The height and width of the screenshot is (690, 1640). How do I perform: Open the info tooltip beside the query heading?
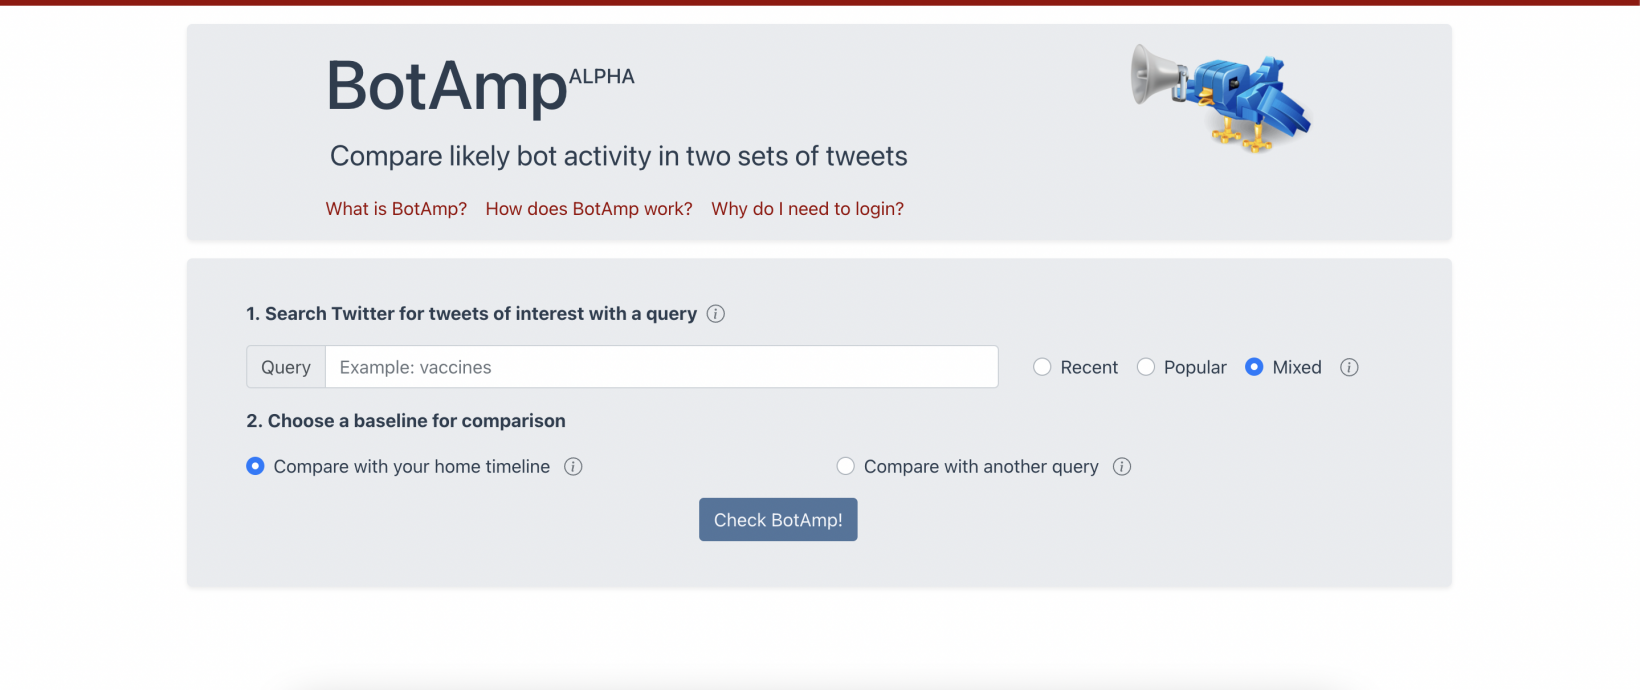pyautogui.click(x=715, y=313)
